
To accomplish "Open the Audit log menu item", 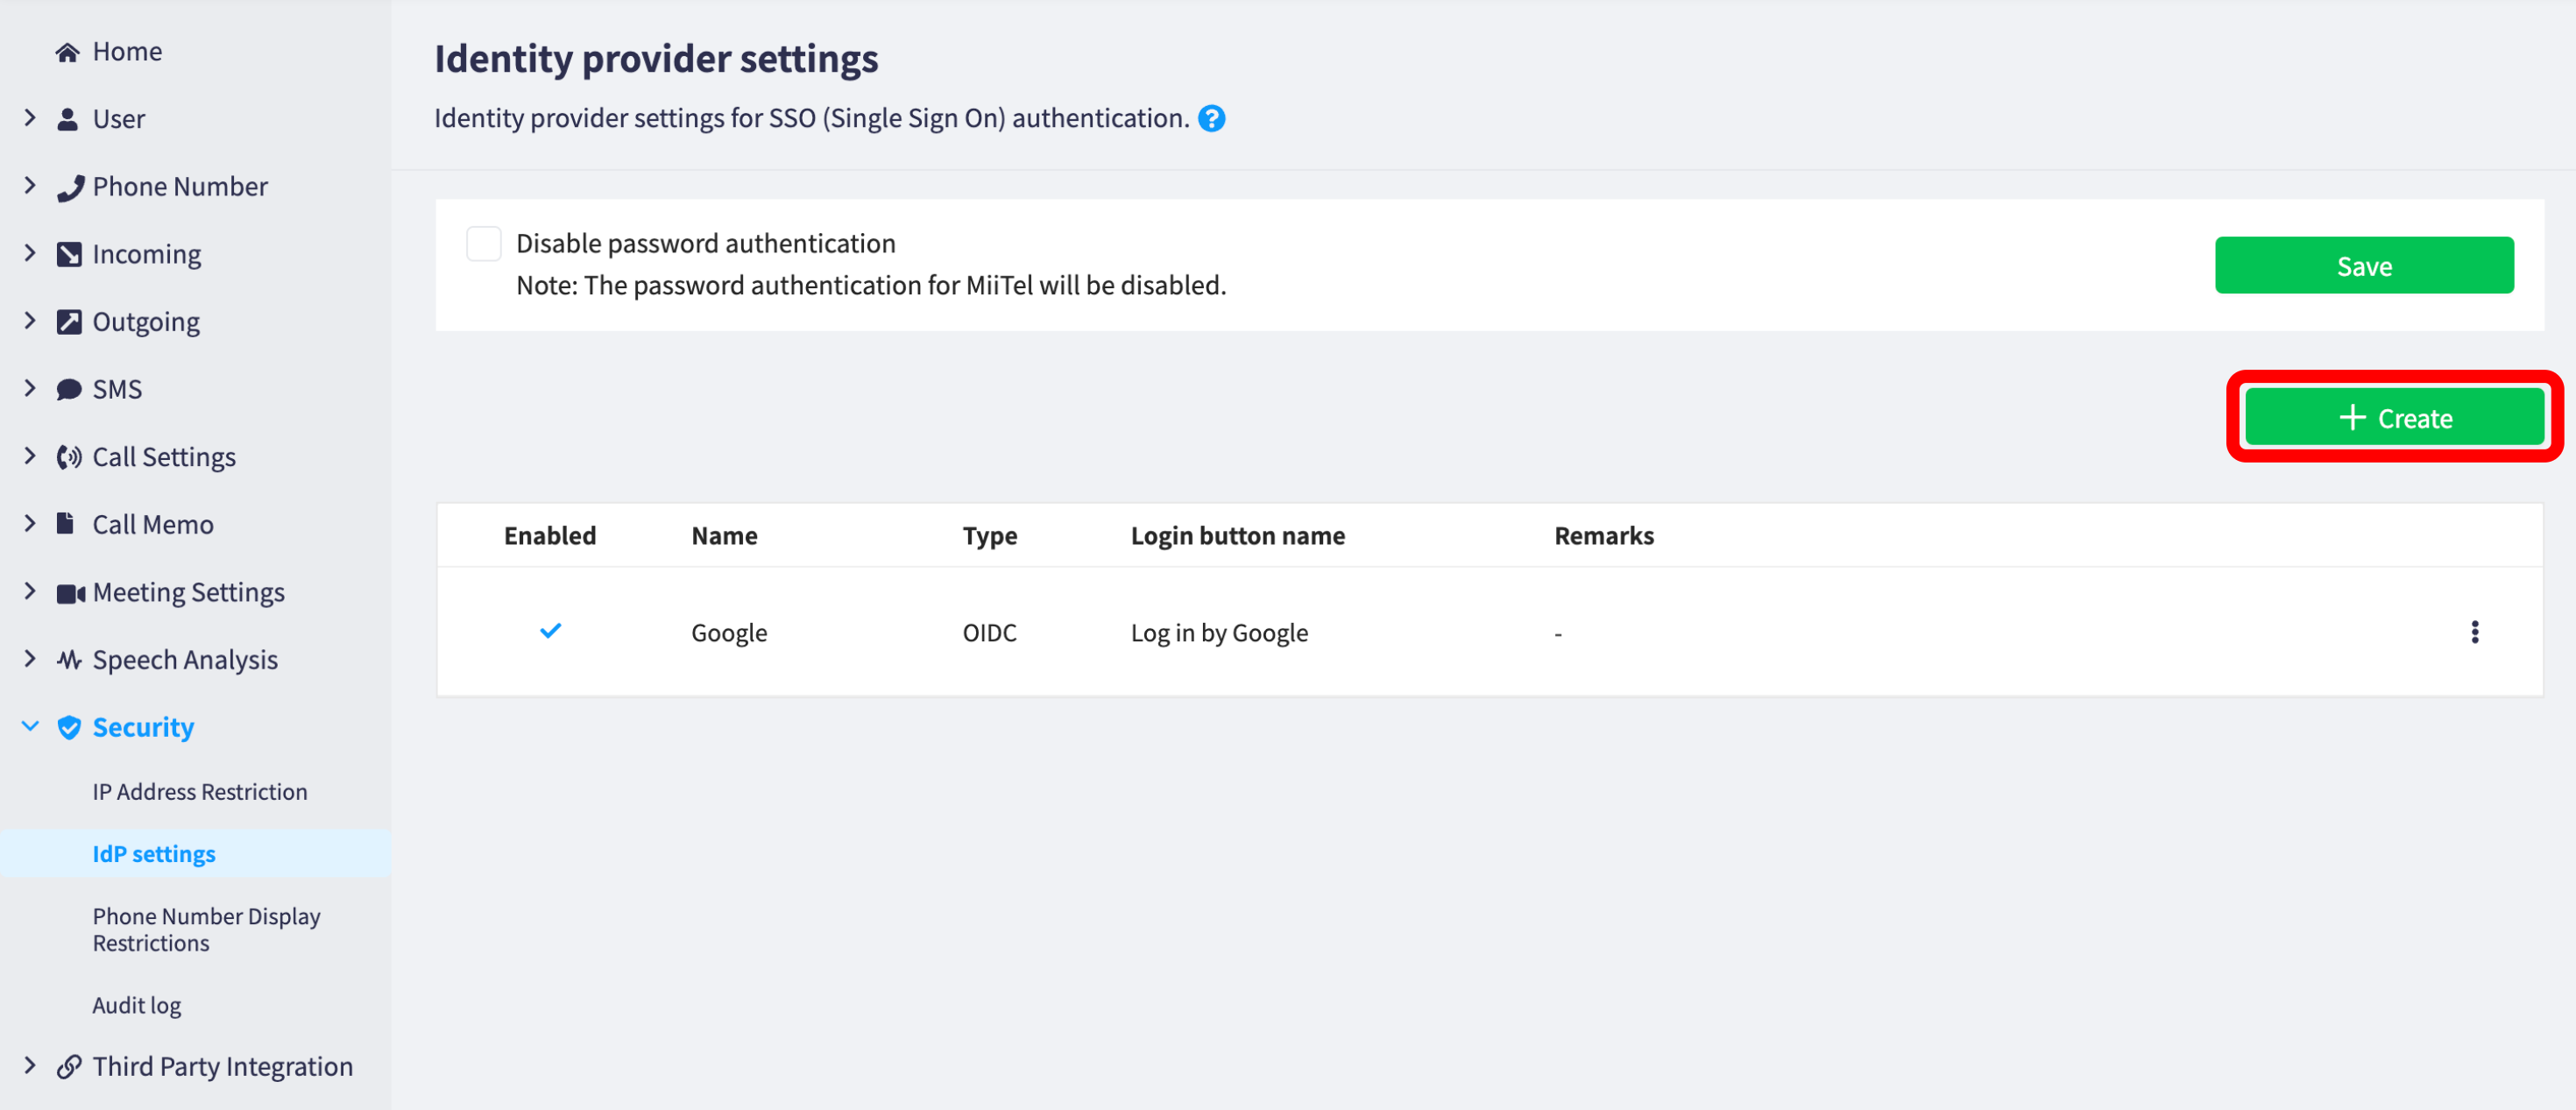I will pos(137,1005).
